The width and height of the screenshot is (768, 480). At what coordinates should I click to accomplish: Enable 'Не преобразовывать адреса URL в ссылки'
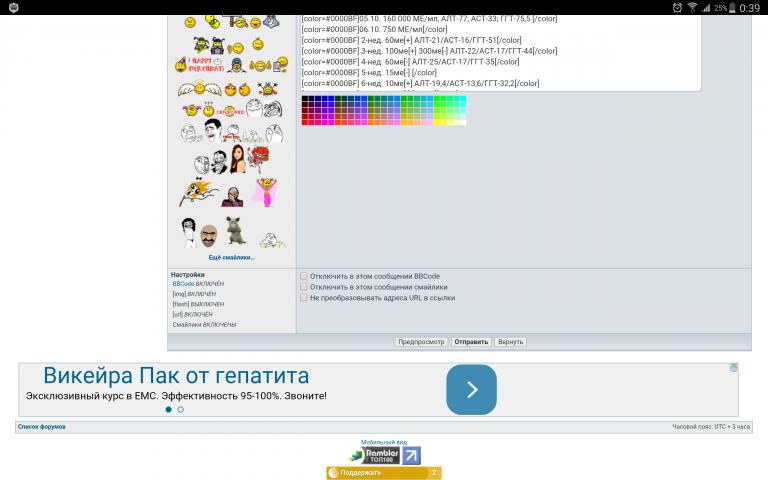(304, 297)
